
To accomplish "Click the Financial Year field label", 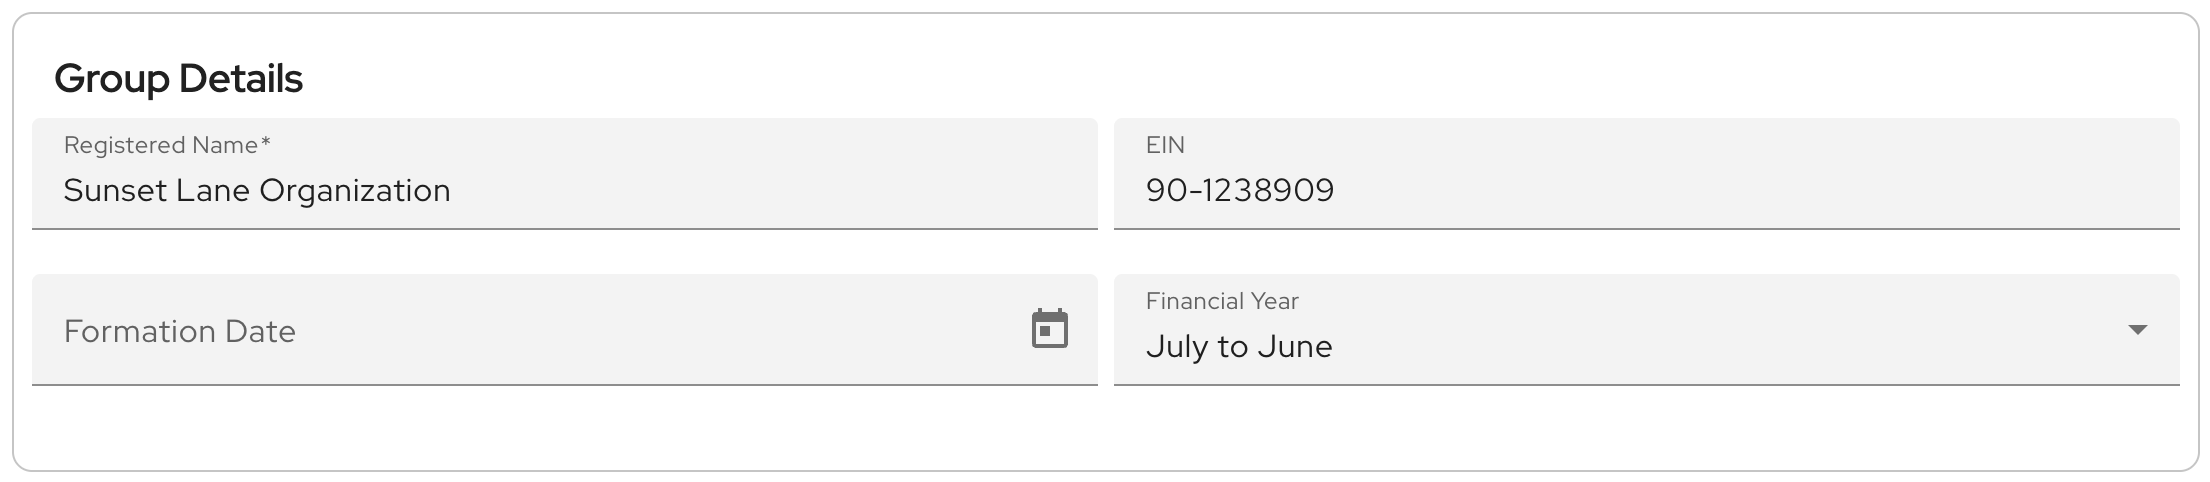I will tap(1222, 301).
